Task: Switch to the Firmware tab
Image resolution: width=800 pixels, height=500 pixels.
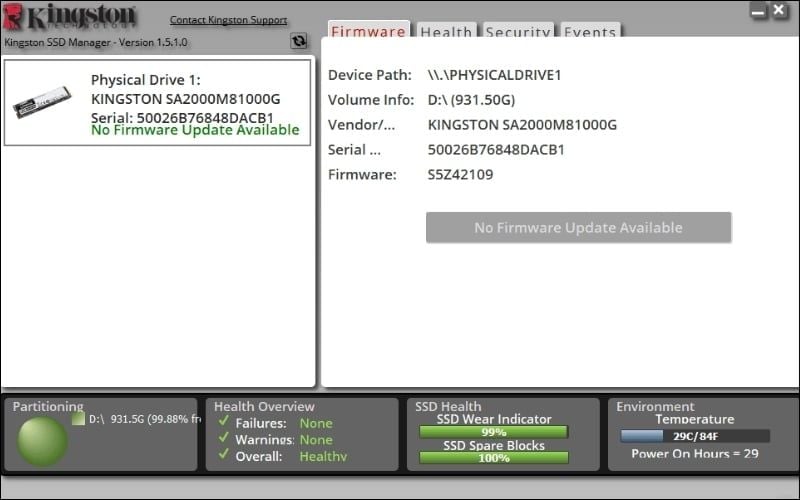Action: point(368,30)
